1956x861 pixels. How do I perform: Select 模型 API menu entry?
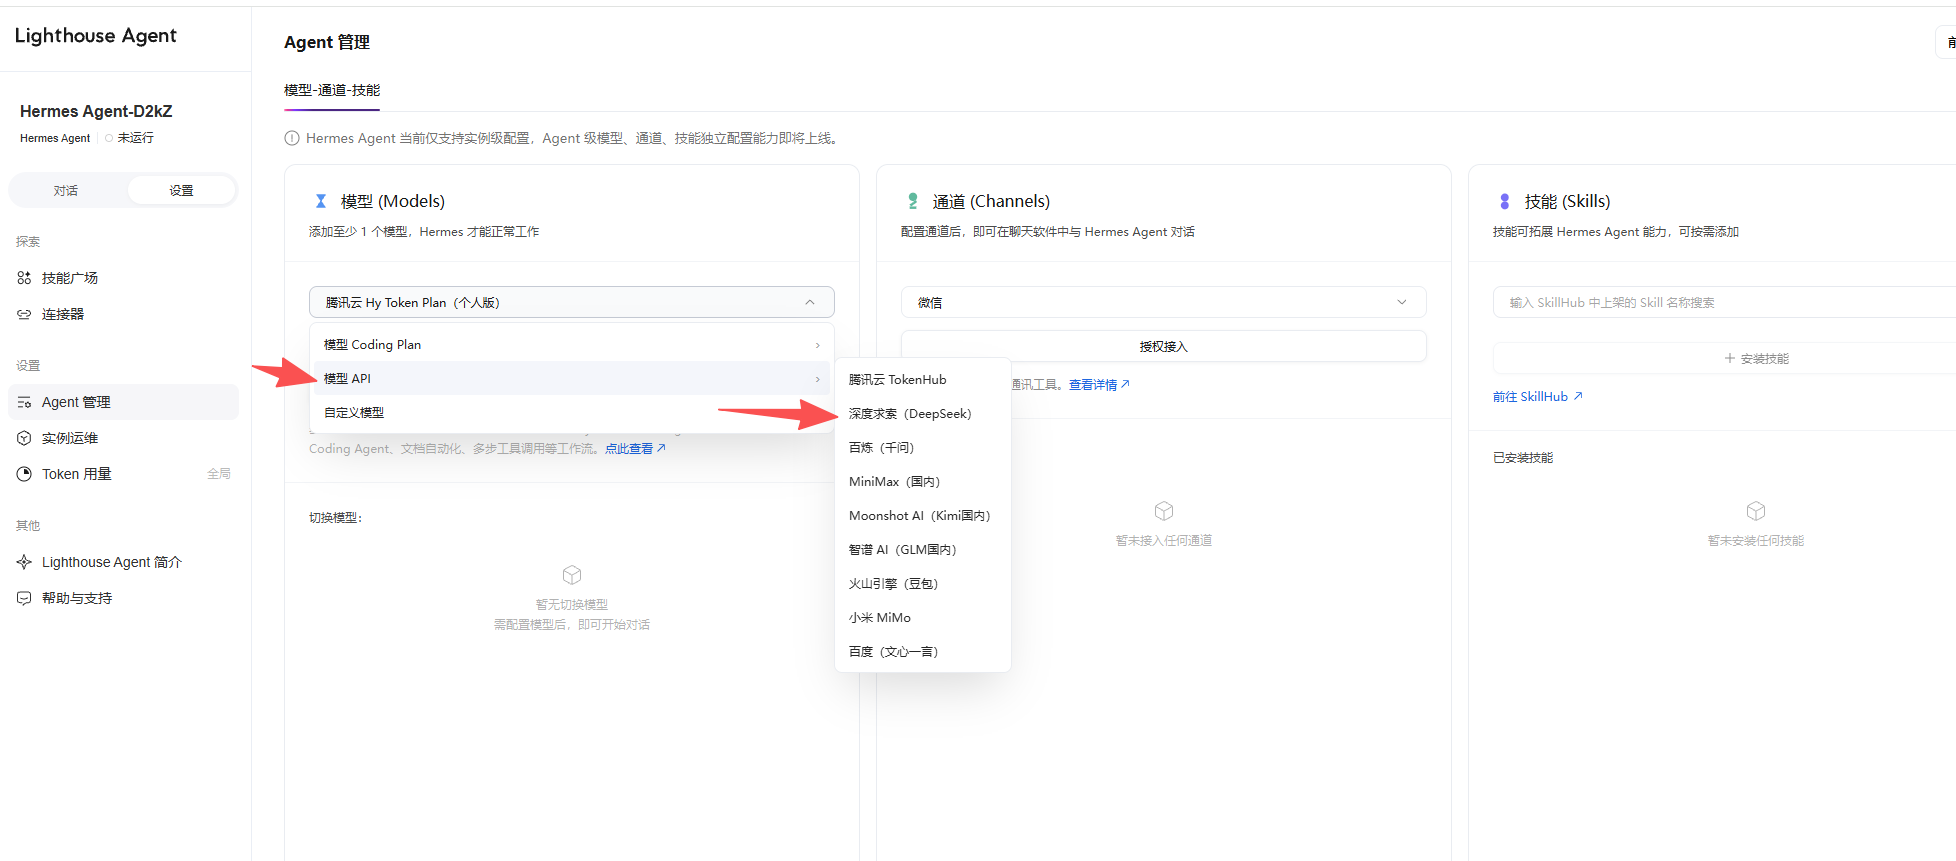[x=572, y=378]
